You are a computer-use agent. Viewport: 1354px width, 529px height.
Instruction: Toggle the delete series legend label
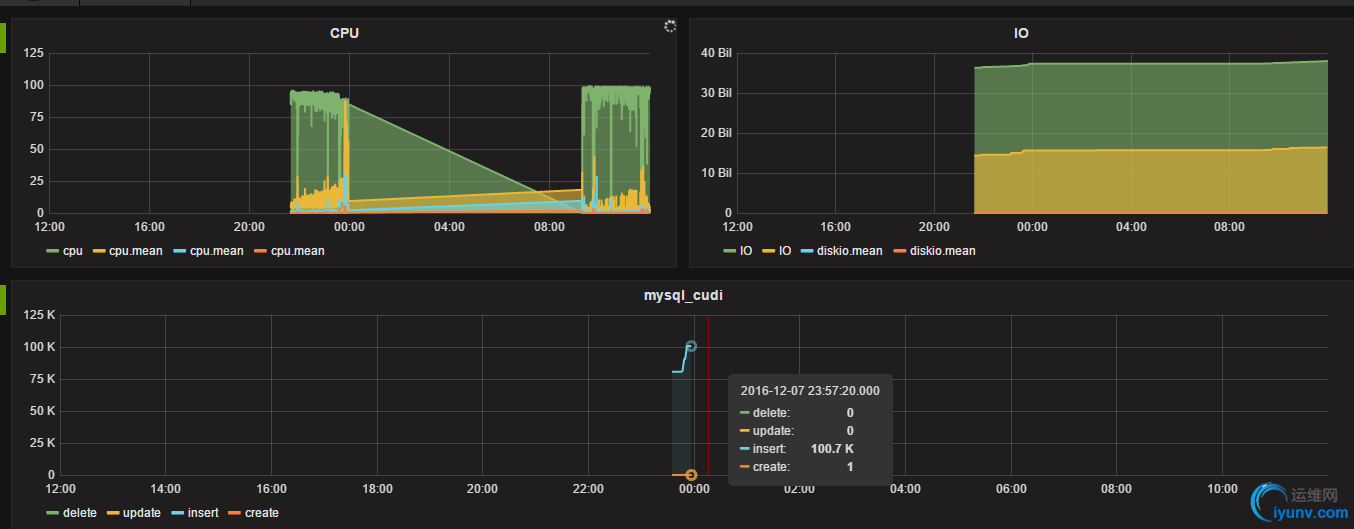click(x=80, y=513)
